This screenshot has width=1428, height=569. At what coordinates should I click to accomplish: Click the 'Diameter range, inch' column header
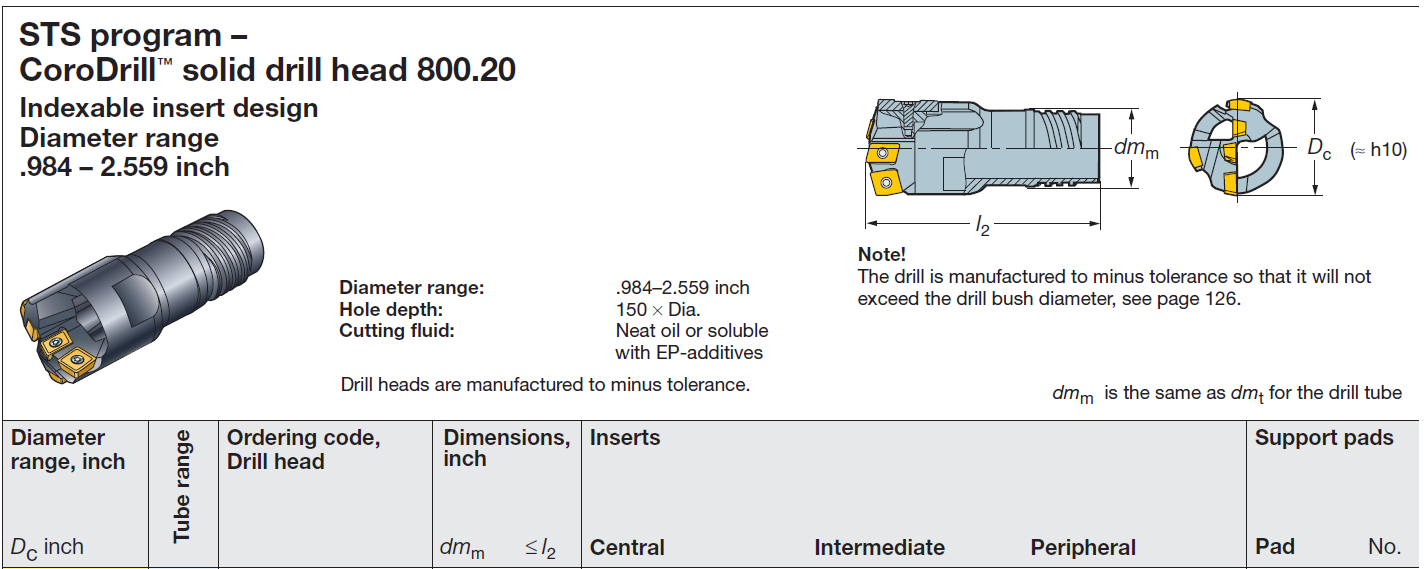coord(68,450)
